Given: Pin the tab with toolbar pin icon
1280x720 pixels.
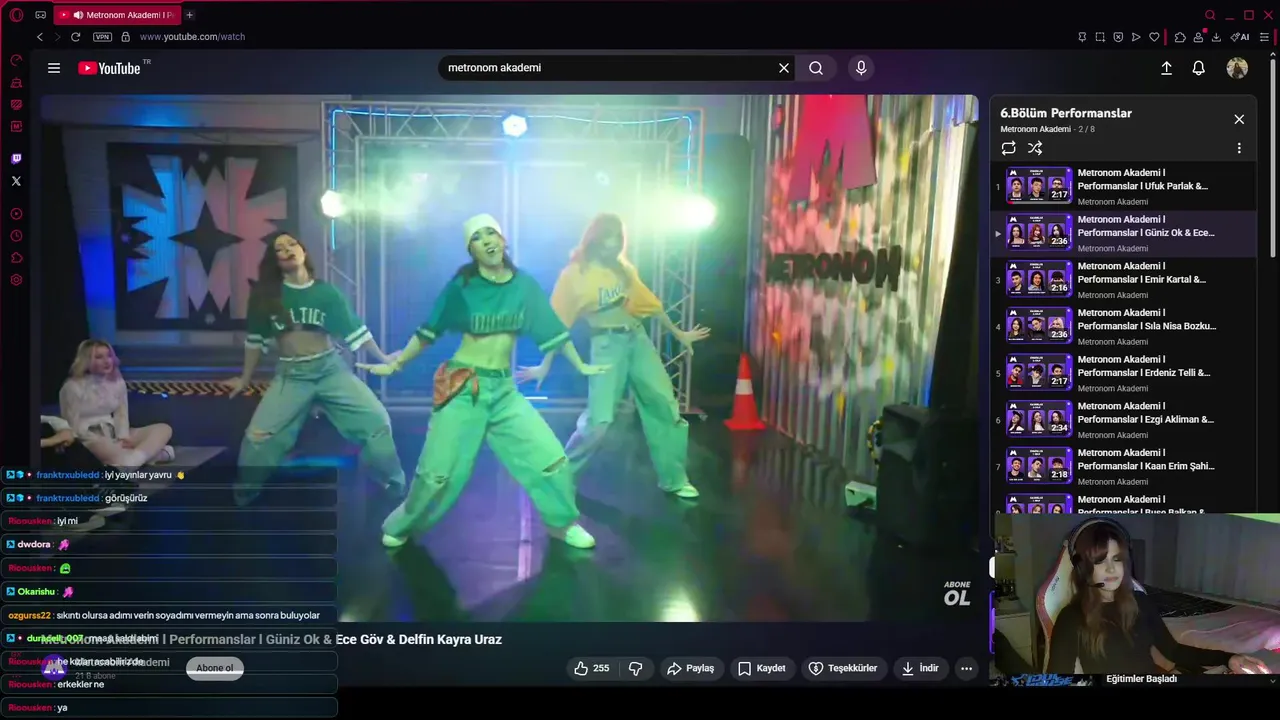Looking at the screenshot, I should coord(1082,37).
